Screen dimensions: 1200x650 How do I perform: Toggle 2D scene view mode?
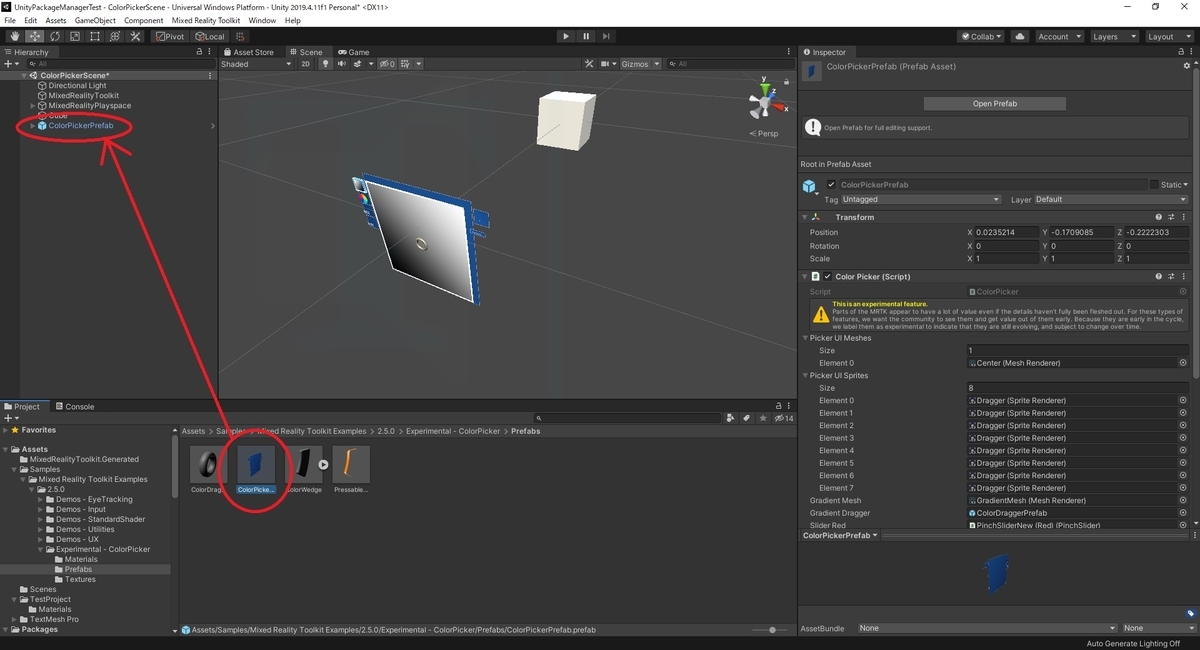coord(306,64)
